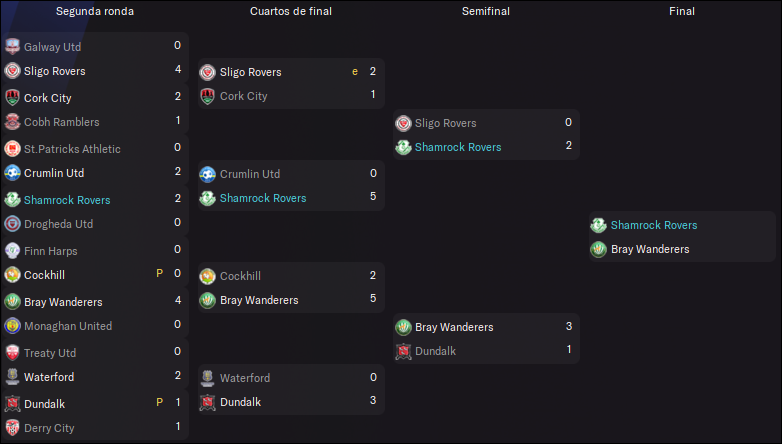Viewport: 782px width, 444px height.
Task: Click the Monaghan United club badge
Action: 12,325
